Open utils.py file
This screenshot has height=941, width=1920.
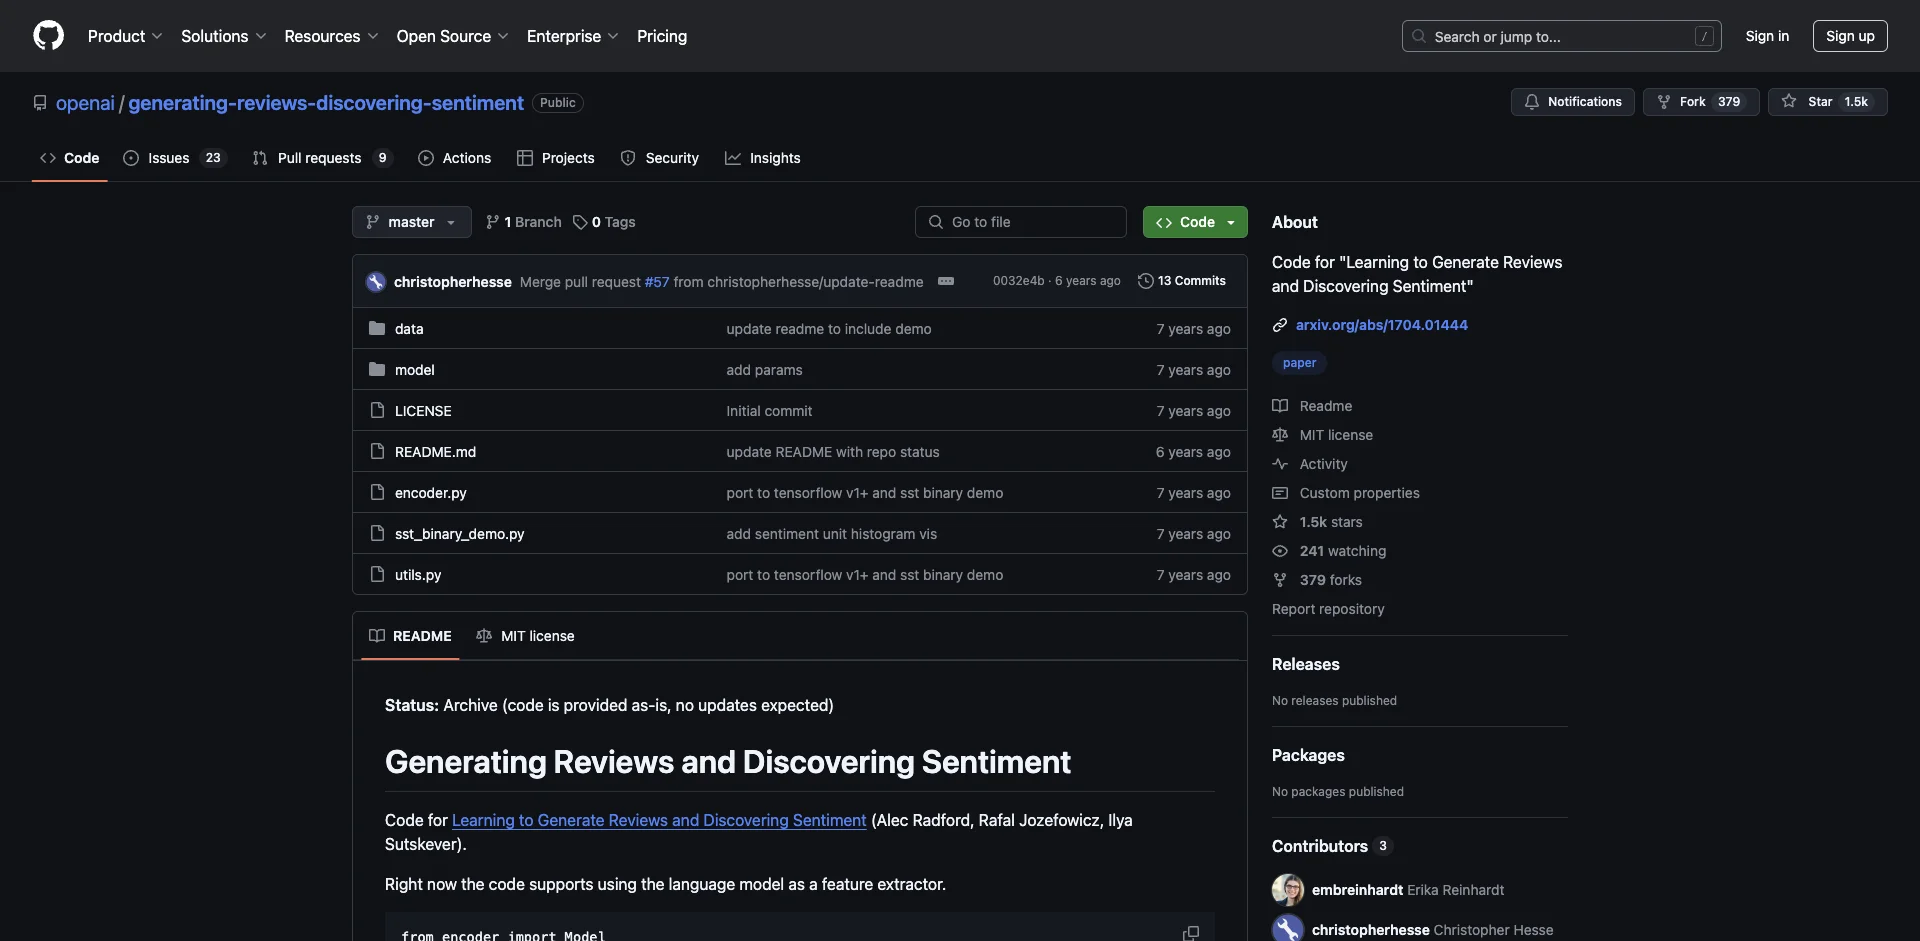(x=418, y=575)
